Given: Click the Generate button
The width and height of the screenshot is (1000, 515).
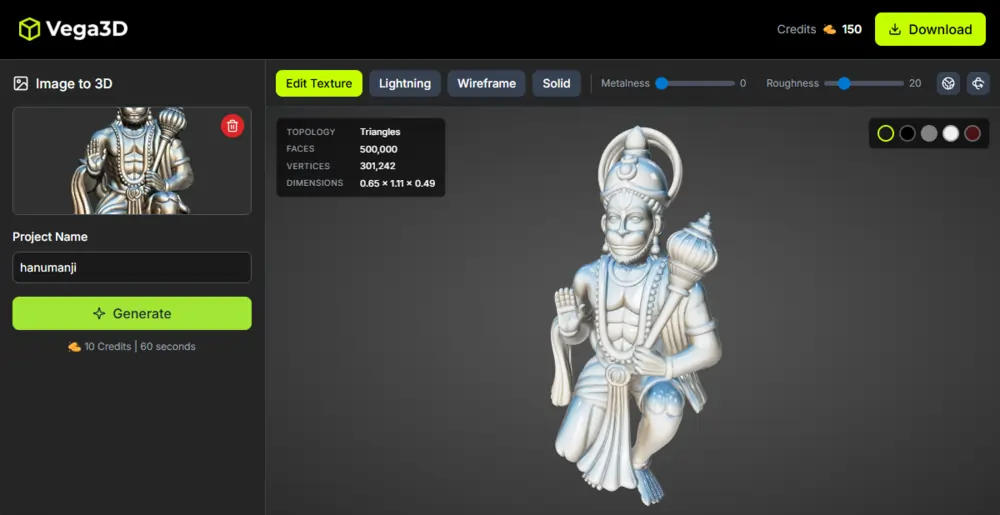Looking at the screenshot, I should (132, 314).
